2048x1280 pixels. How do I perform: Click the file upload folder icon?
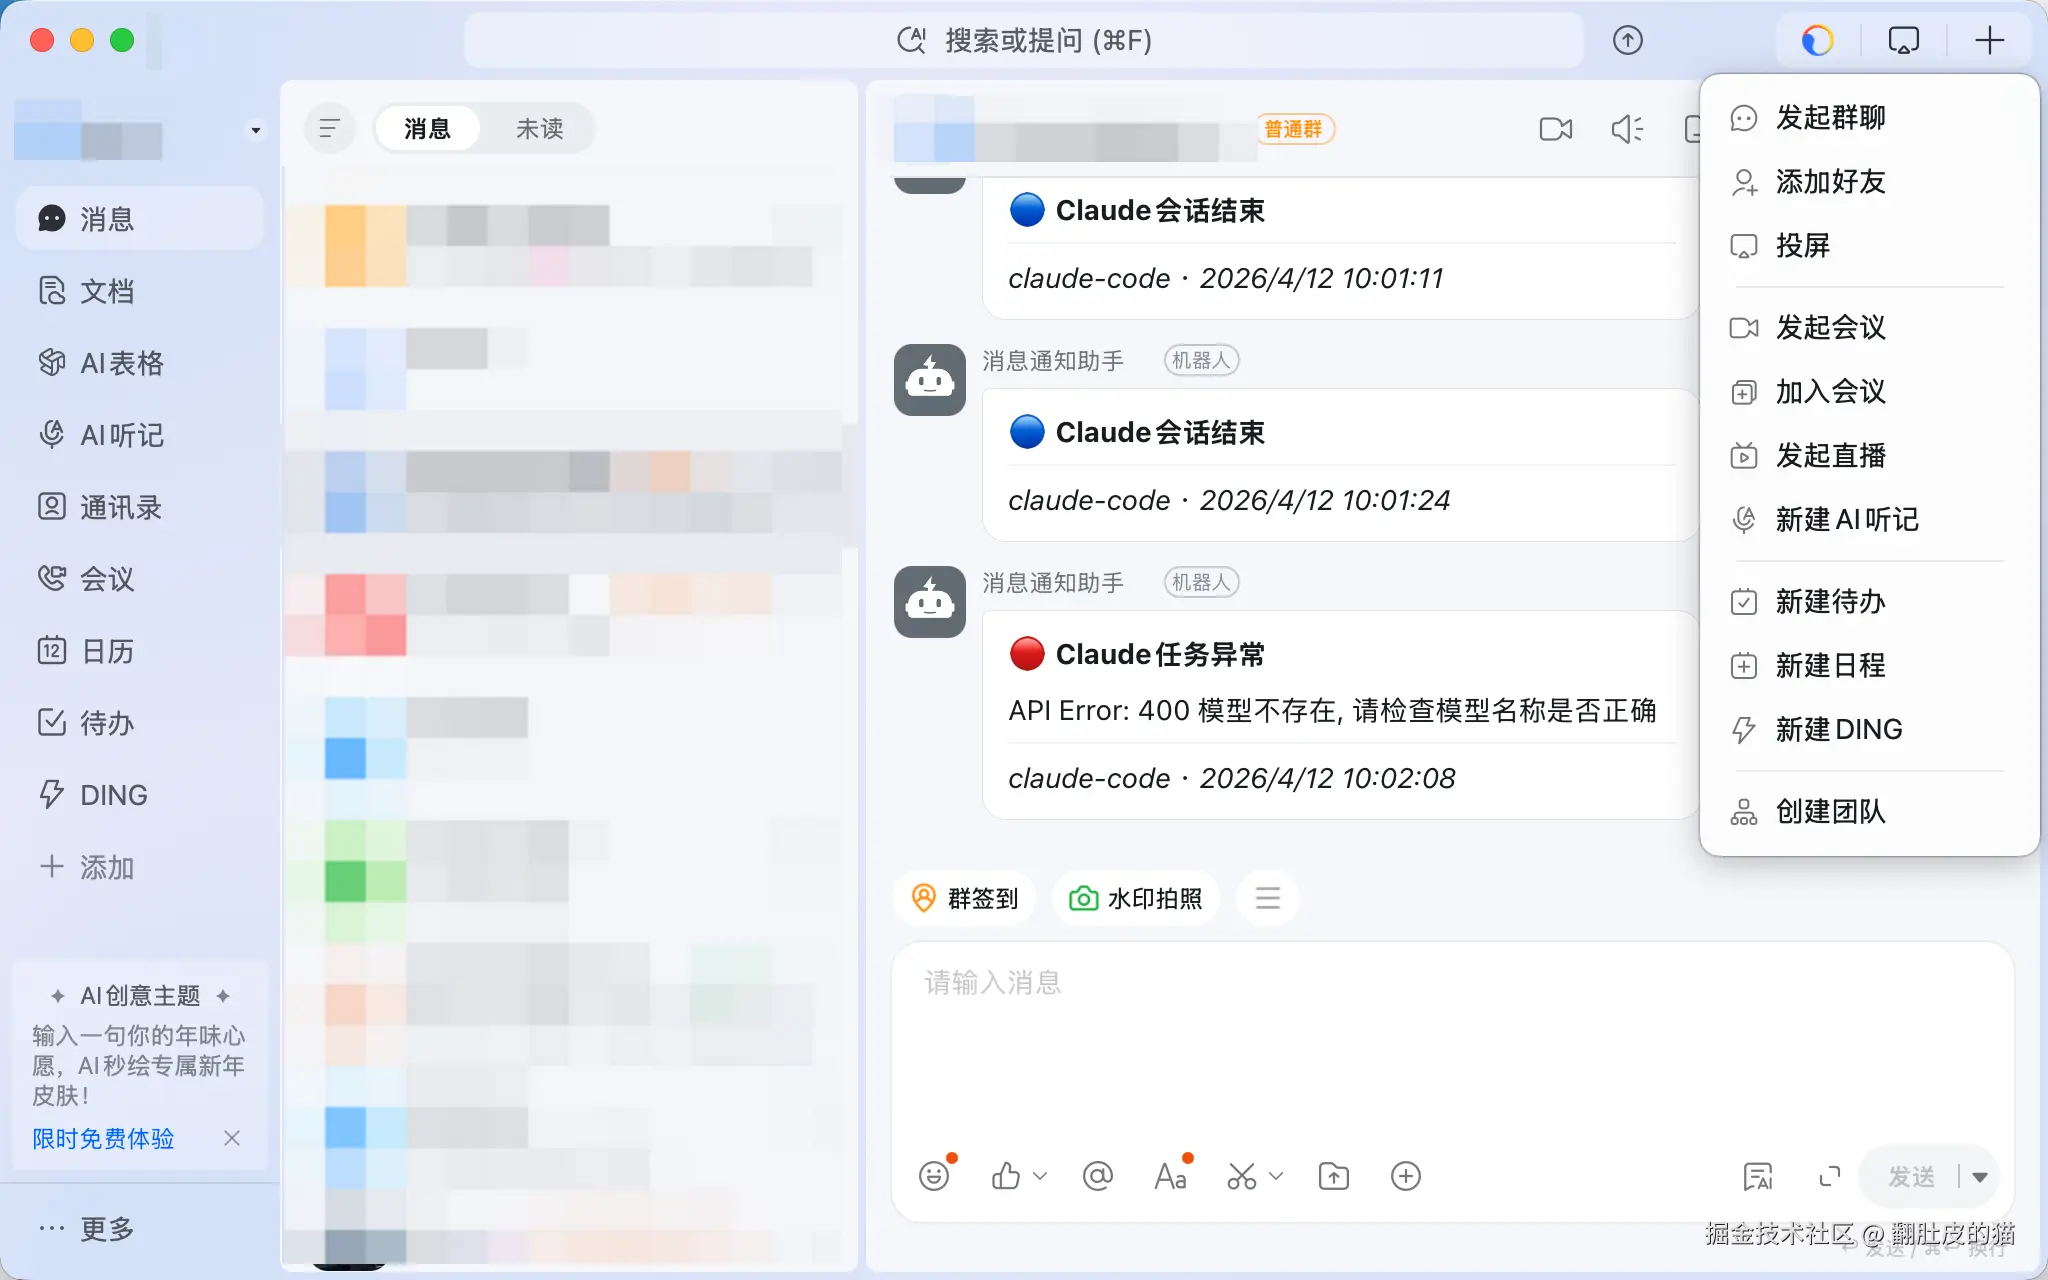click(1334, 1176)
